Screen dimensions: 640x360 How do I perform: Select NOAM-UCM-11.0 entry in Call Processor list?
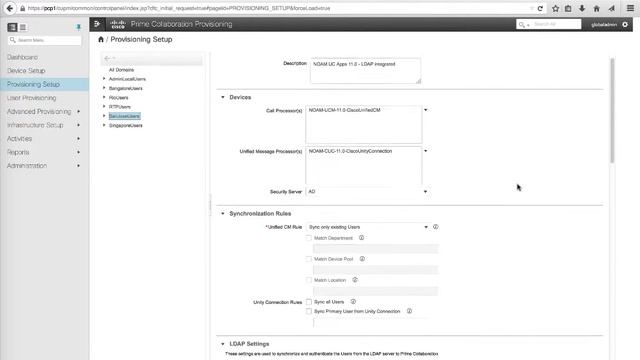coord(344,110)
